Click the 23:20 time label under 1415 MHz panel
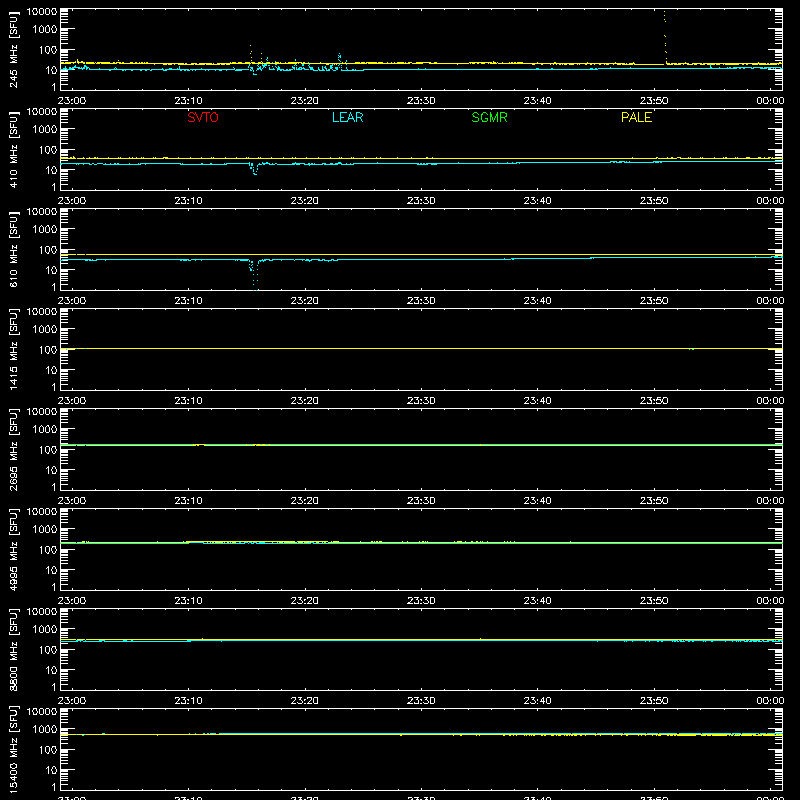The height and width of the screenshot is (800, 800). pos(305,401)
